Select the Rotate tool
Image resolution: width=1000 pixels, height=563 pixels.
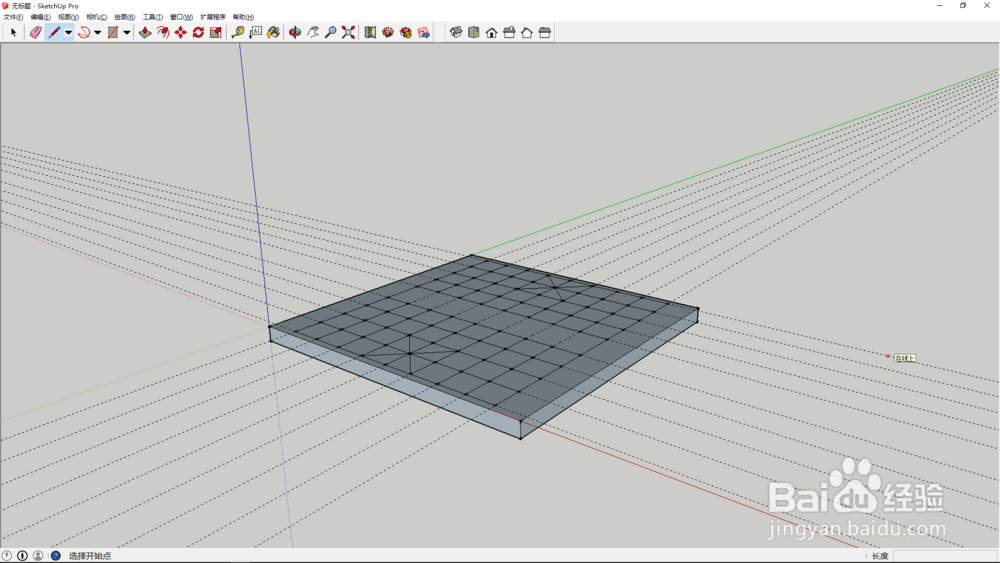point(198,33)
